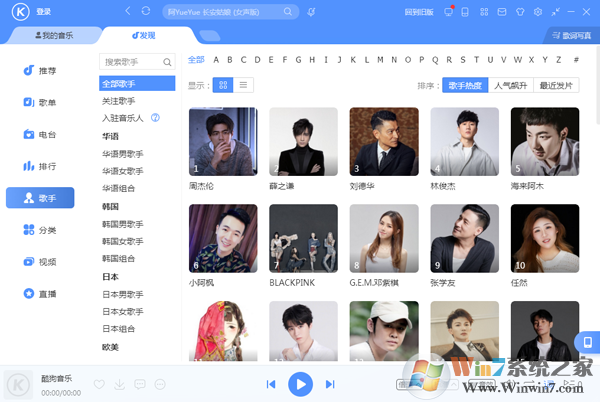The height and width of the screenshot is (402, 600).
Task: Open the screen cast monitor icon
Action: pos(448,12)
